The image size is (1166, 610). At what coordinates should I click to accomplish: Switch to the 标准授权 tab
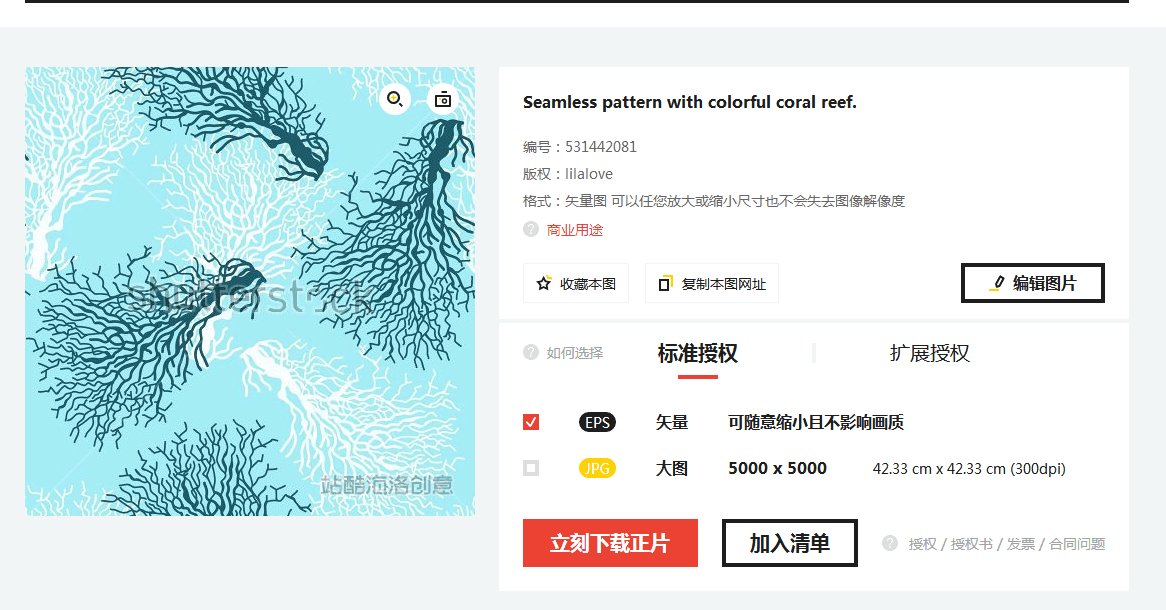[x=698, y=353]
